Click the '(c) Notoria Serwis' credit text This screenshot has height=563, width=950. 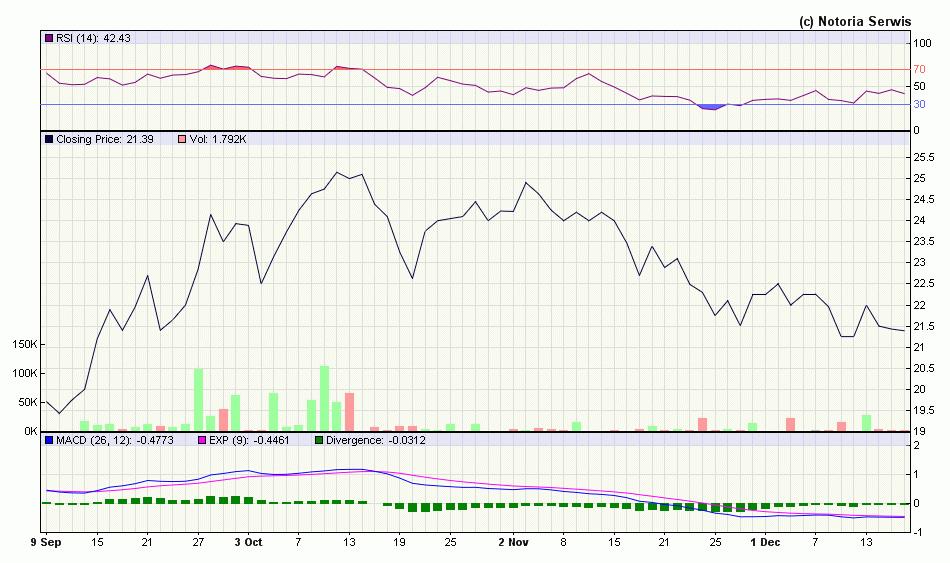tap(855, 22)
